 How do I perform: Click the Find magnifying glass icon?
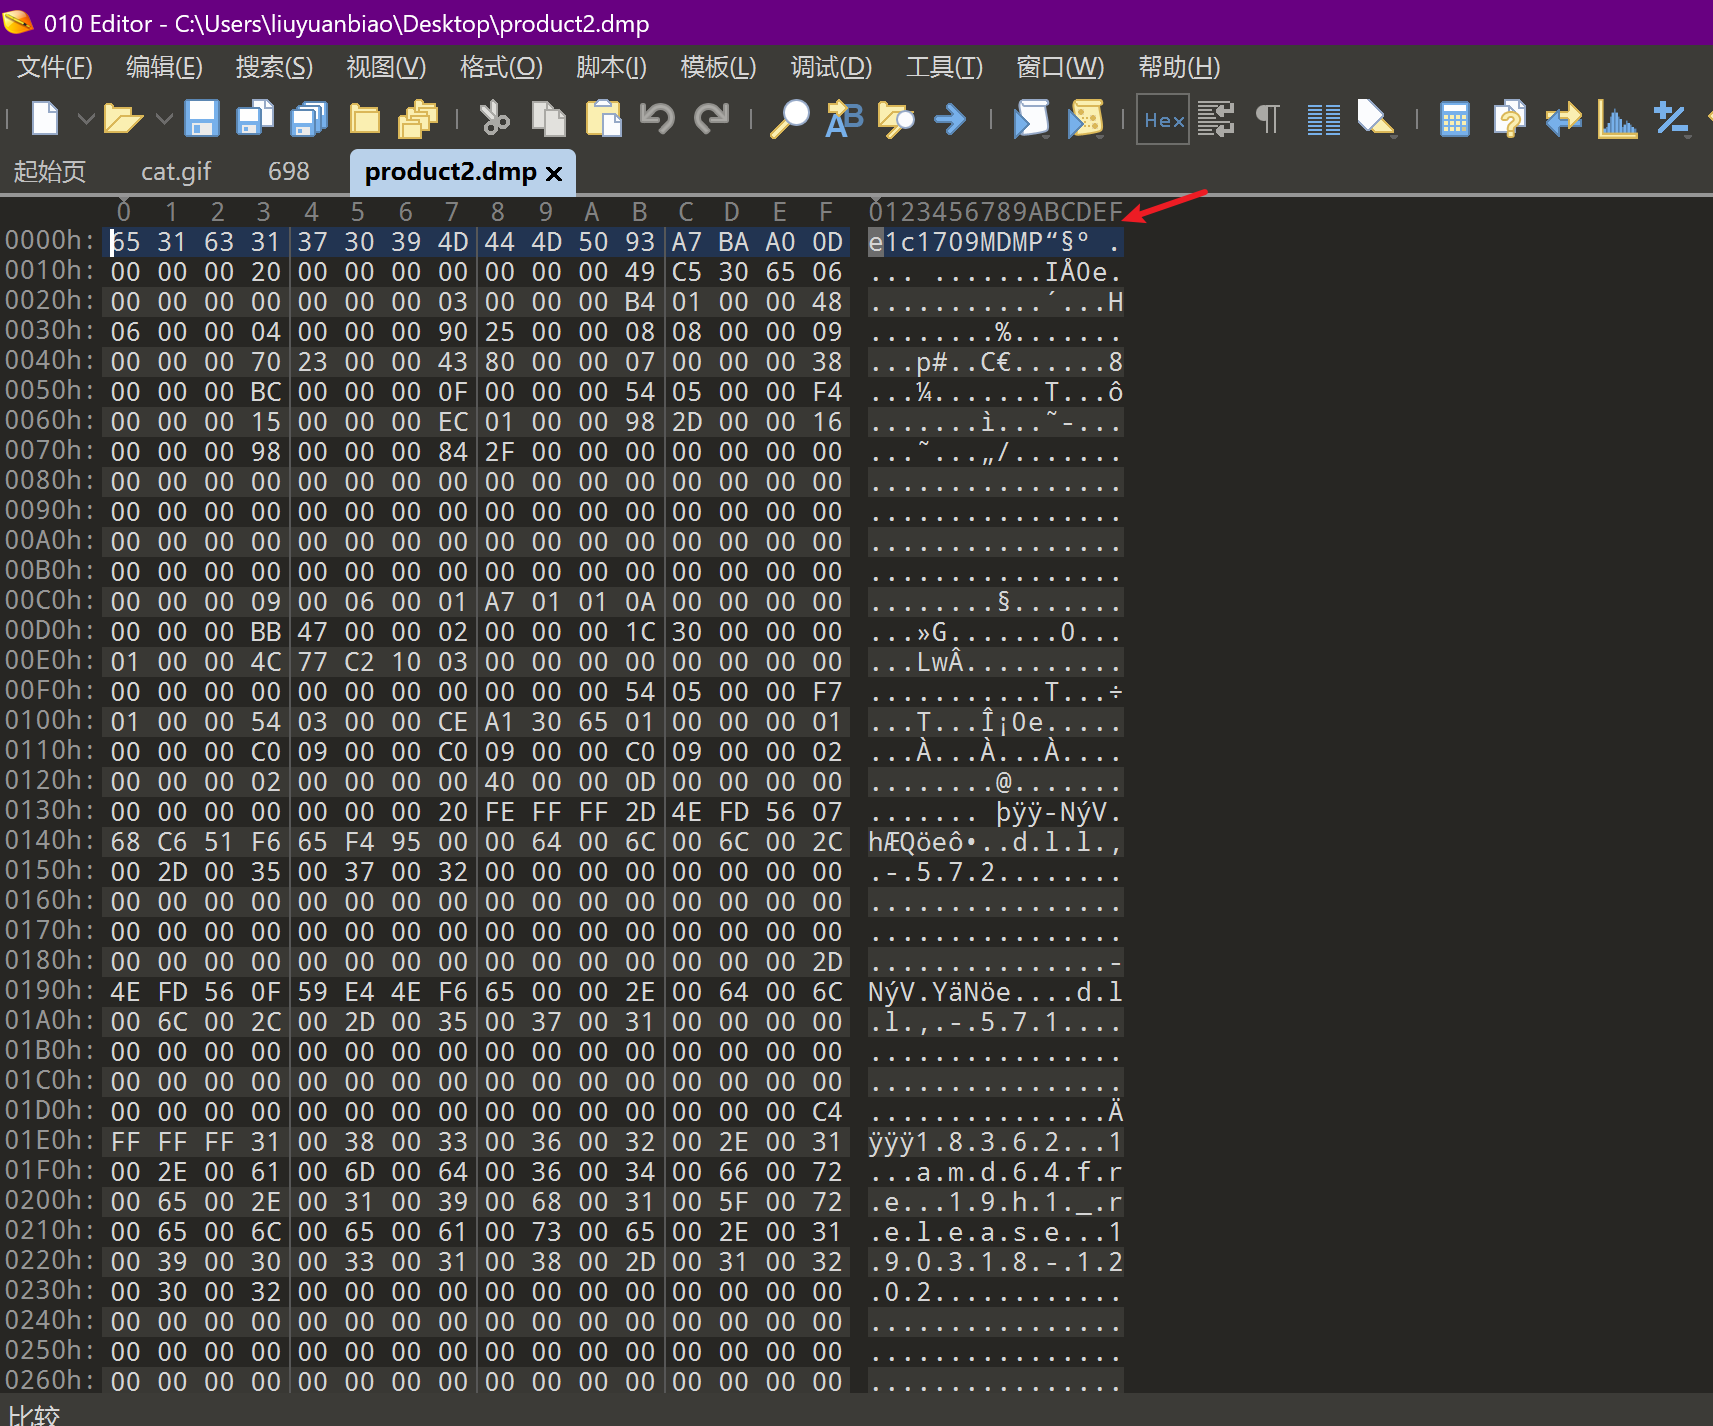tap(789, 119)
